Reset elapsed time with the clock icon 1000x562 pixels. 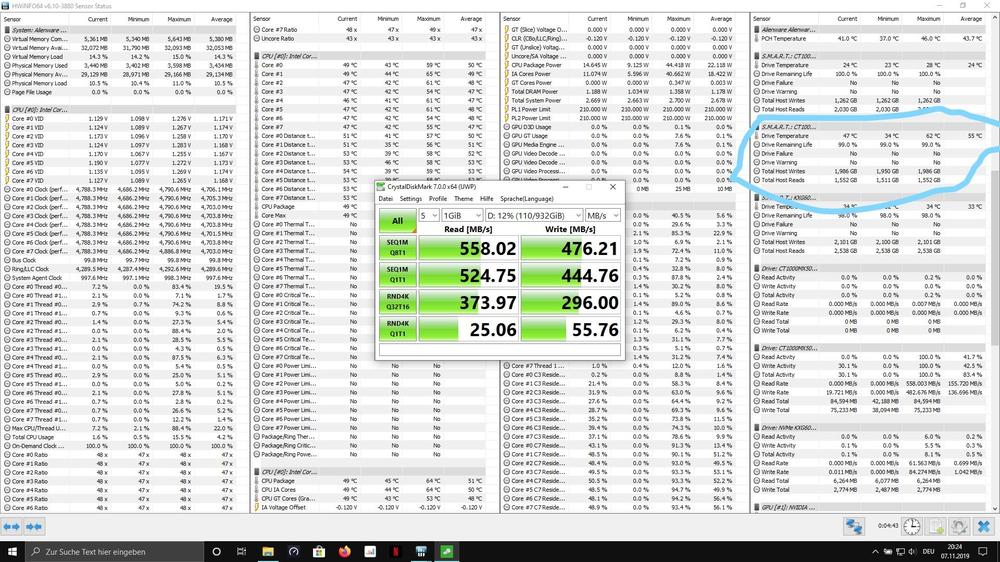pyautogui.click(x=912, y=526)
